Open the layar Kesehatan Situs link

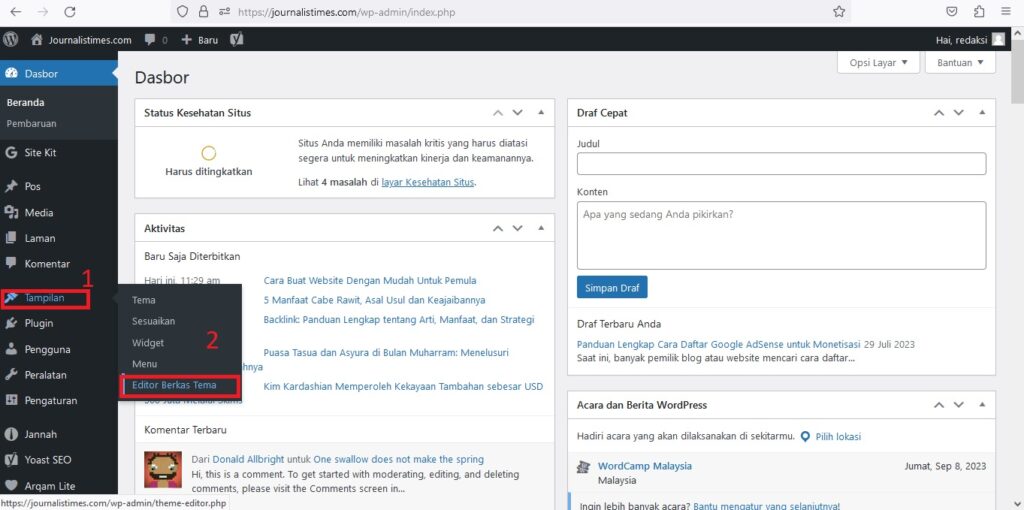click(428, 183)
